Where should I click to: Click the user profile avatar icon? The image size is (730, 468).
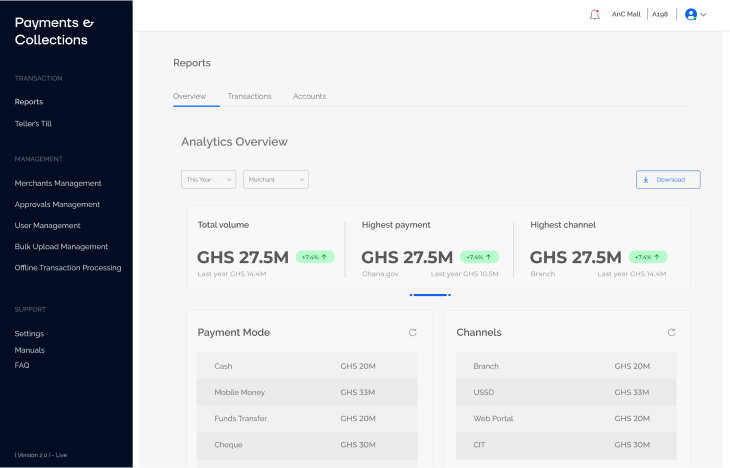[x=690, y=15]
